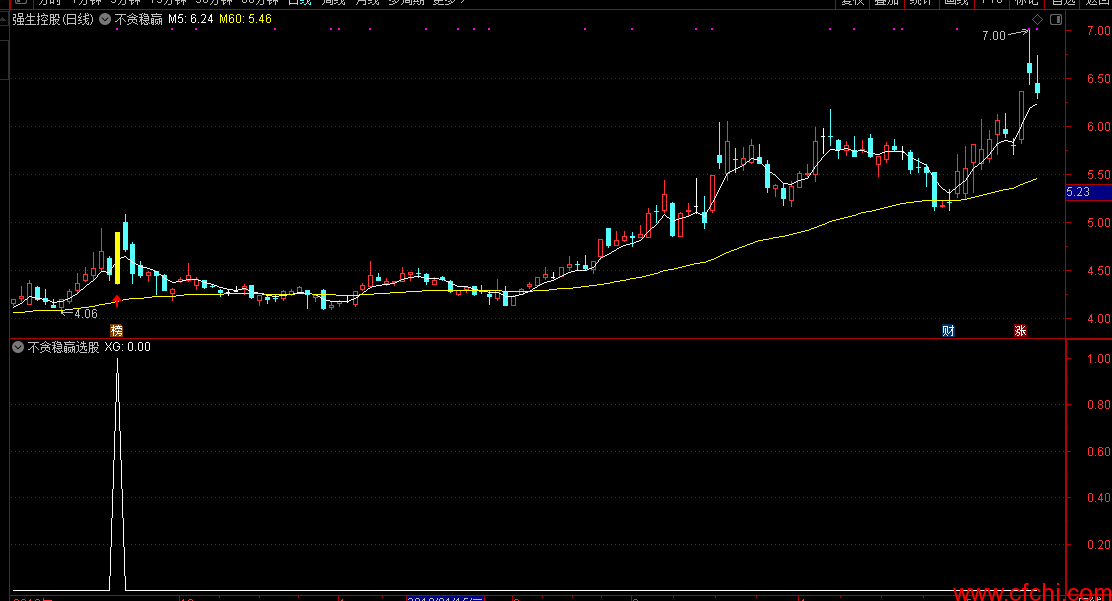Click the diamond icon at chart top-right
1112x601 pixels.
click(1037, 19)
